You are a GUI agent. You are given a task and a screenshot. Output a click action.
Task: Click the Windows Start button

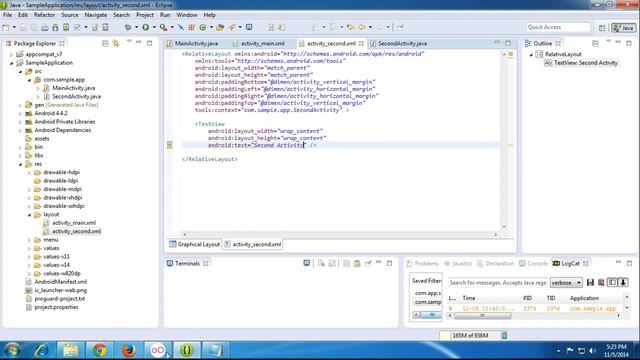12,350
